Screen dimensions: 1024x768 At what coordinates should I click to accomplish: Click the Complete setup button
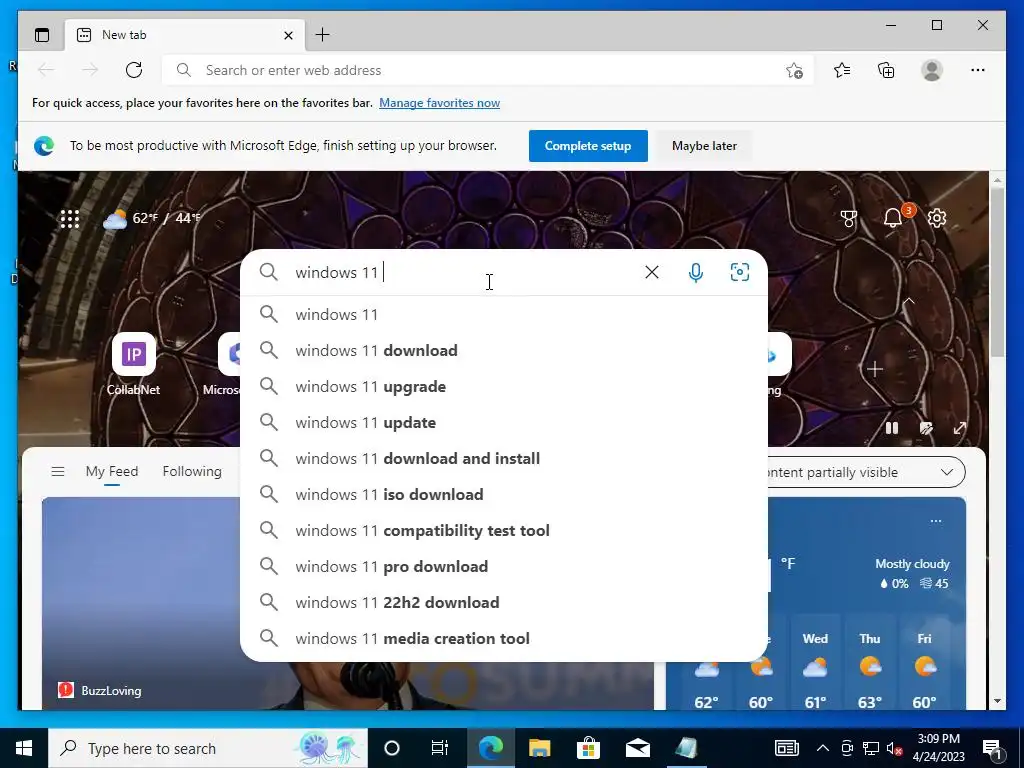tap(588, 146)
